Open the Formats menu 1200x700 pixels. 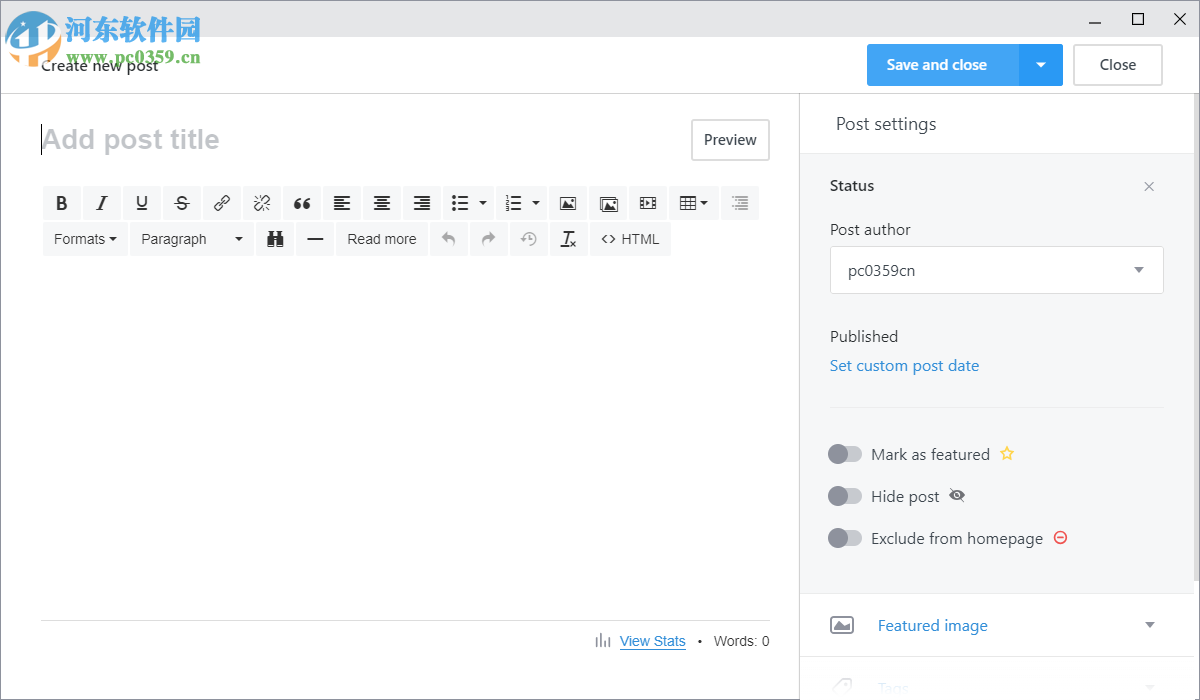pos(85,239)
